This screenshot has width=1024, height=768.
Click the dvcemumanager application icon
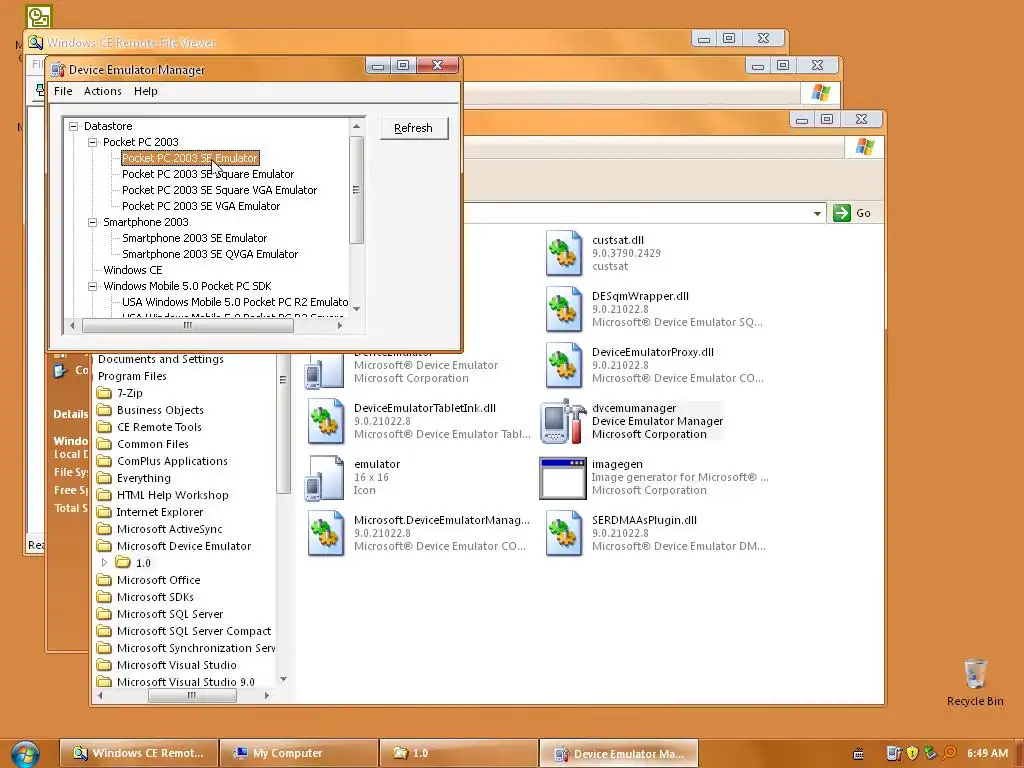tap(564, 421)
